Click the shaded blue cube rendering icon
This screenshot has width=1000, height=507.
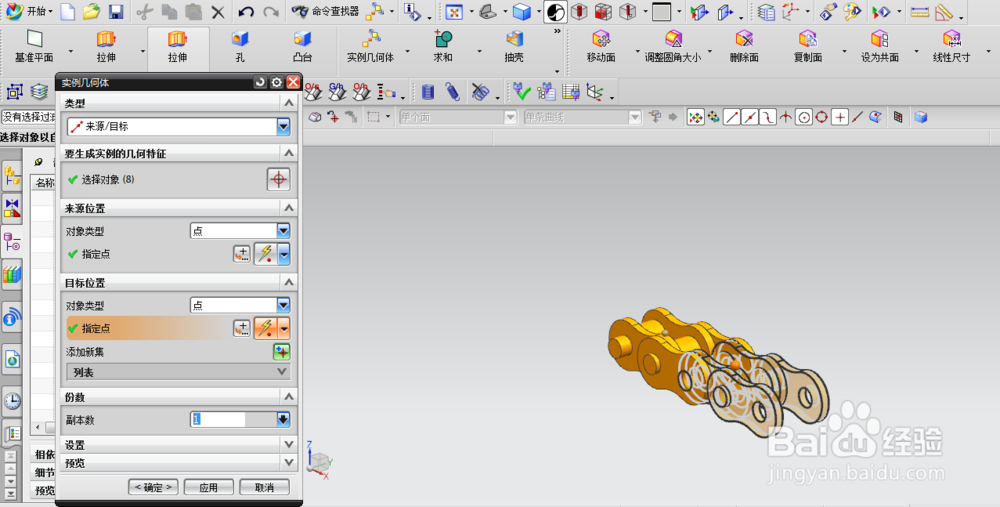[522, 11]
